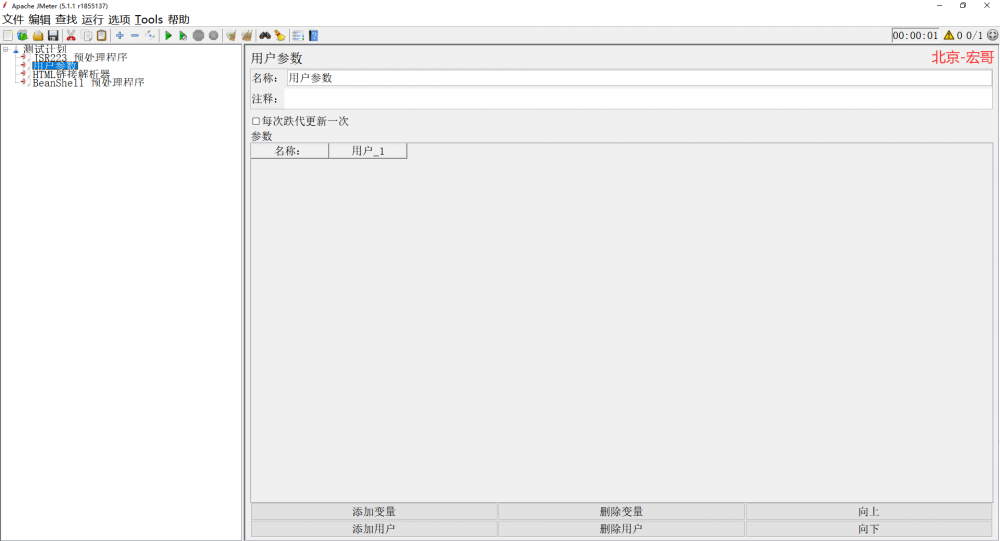Open Search with binoculars icon
1000x541 pixels.
coord(265,36)
